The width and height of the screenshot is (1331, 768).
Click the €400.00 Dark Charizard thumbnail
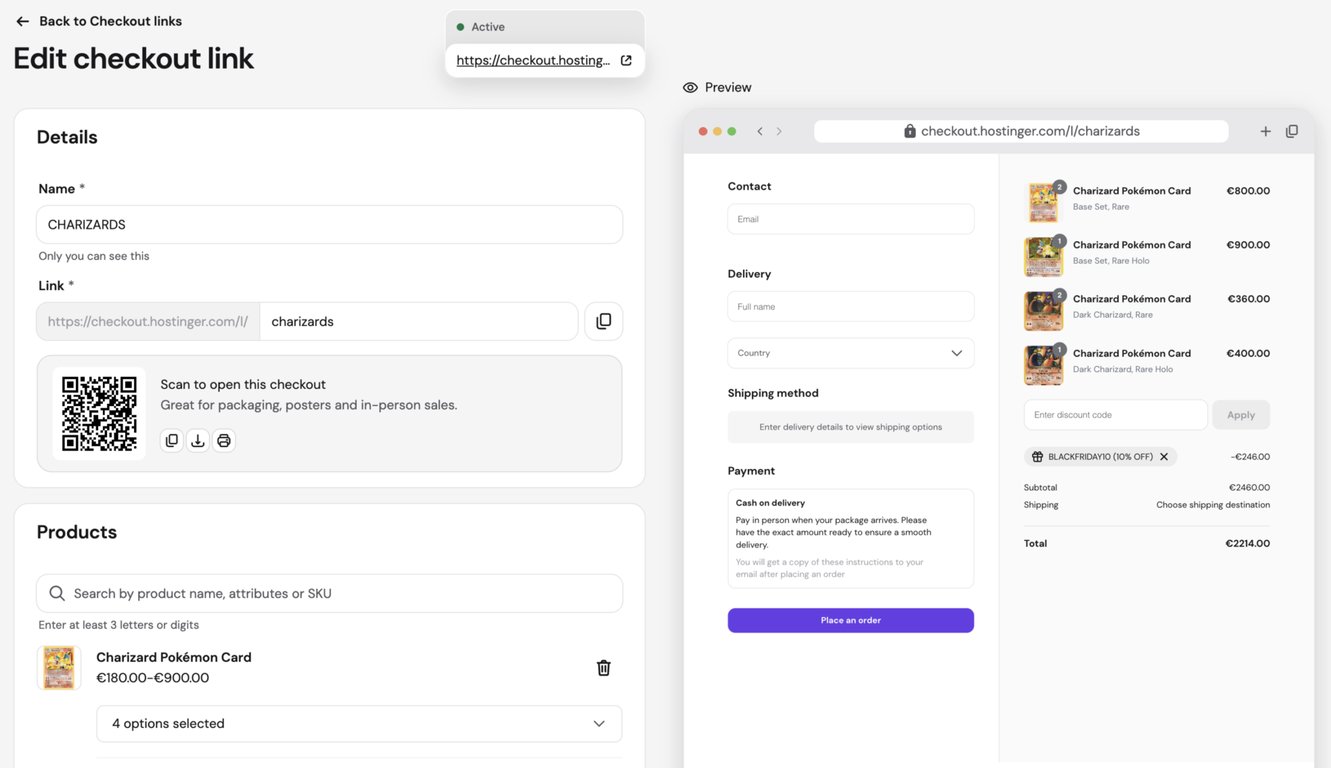[1043, 364]
